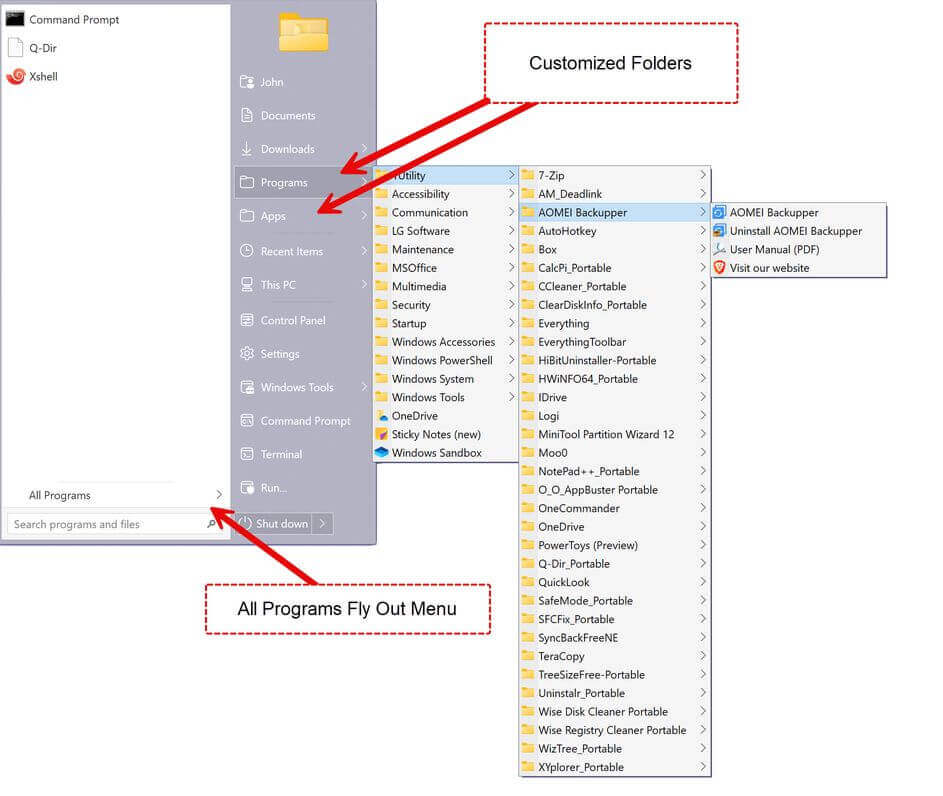The width and height of the screenshot is (943, 796).
Task: Expand the XYplorer_Portable arrow
Action: (702, 766)
